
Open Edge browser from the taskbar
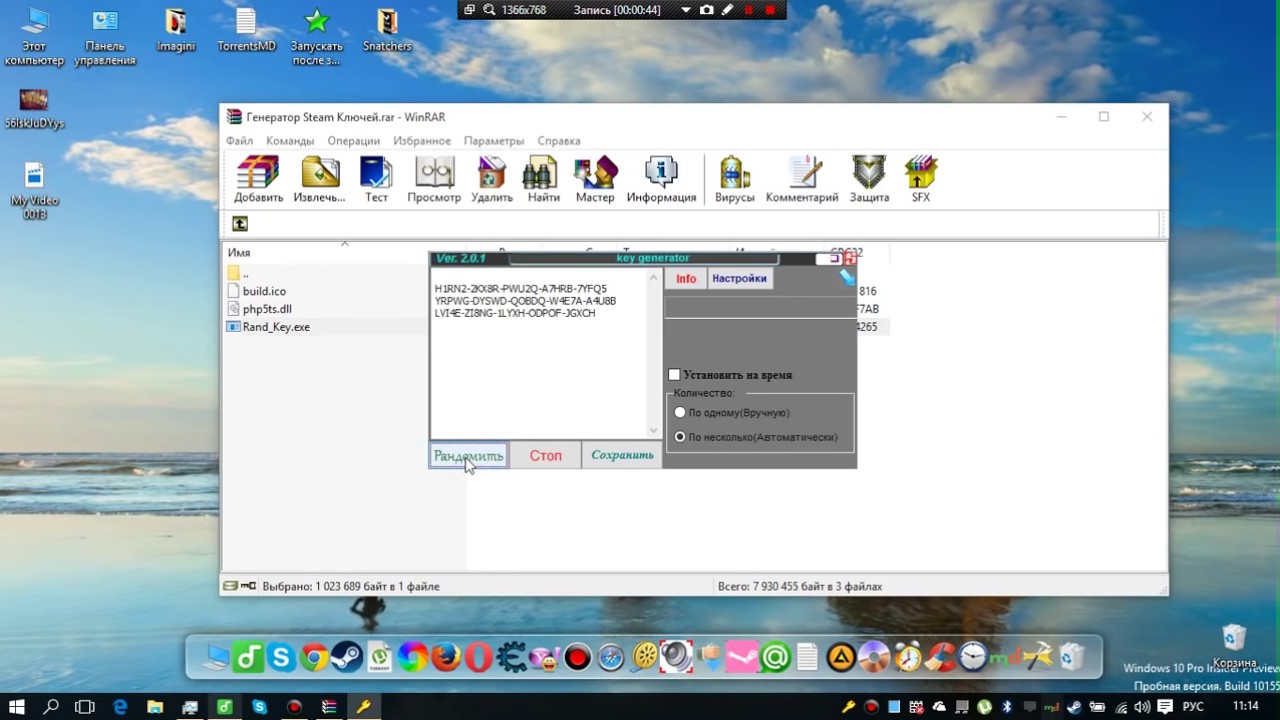pyautogui.click(x=120, y=707)
